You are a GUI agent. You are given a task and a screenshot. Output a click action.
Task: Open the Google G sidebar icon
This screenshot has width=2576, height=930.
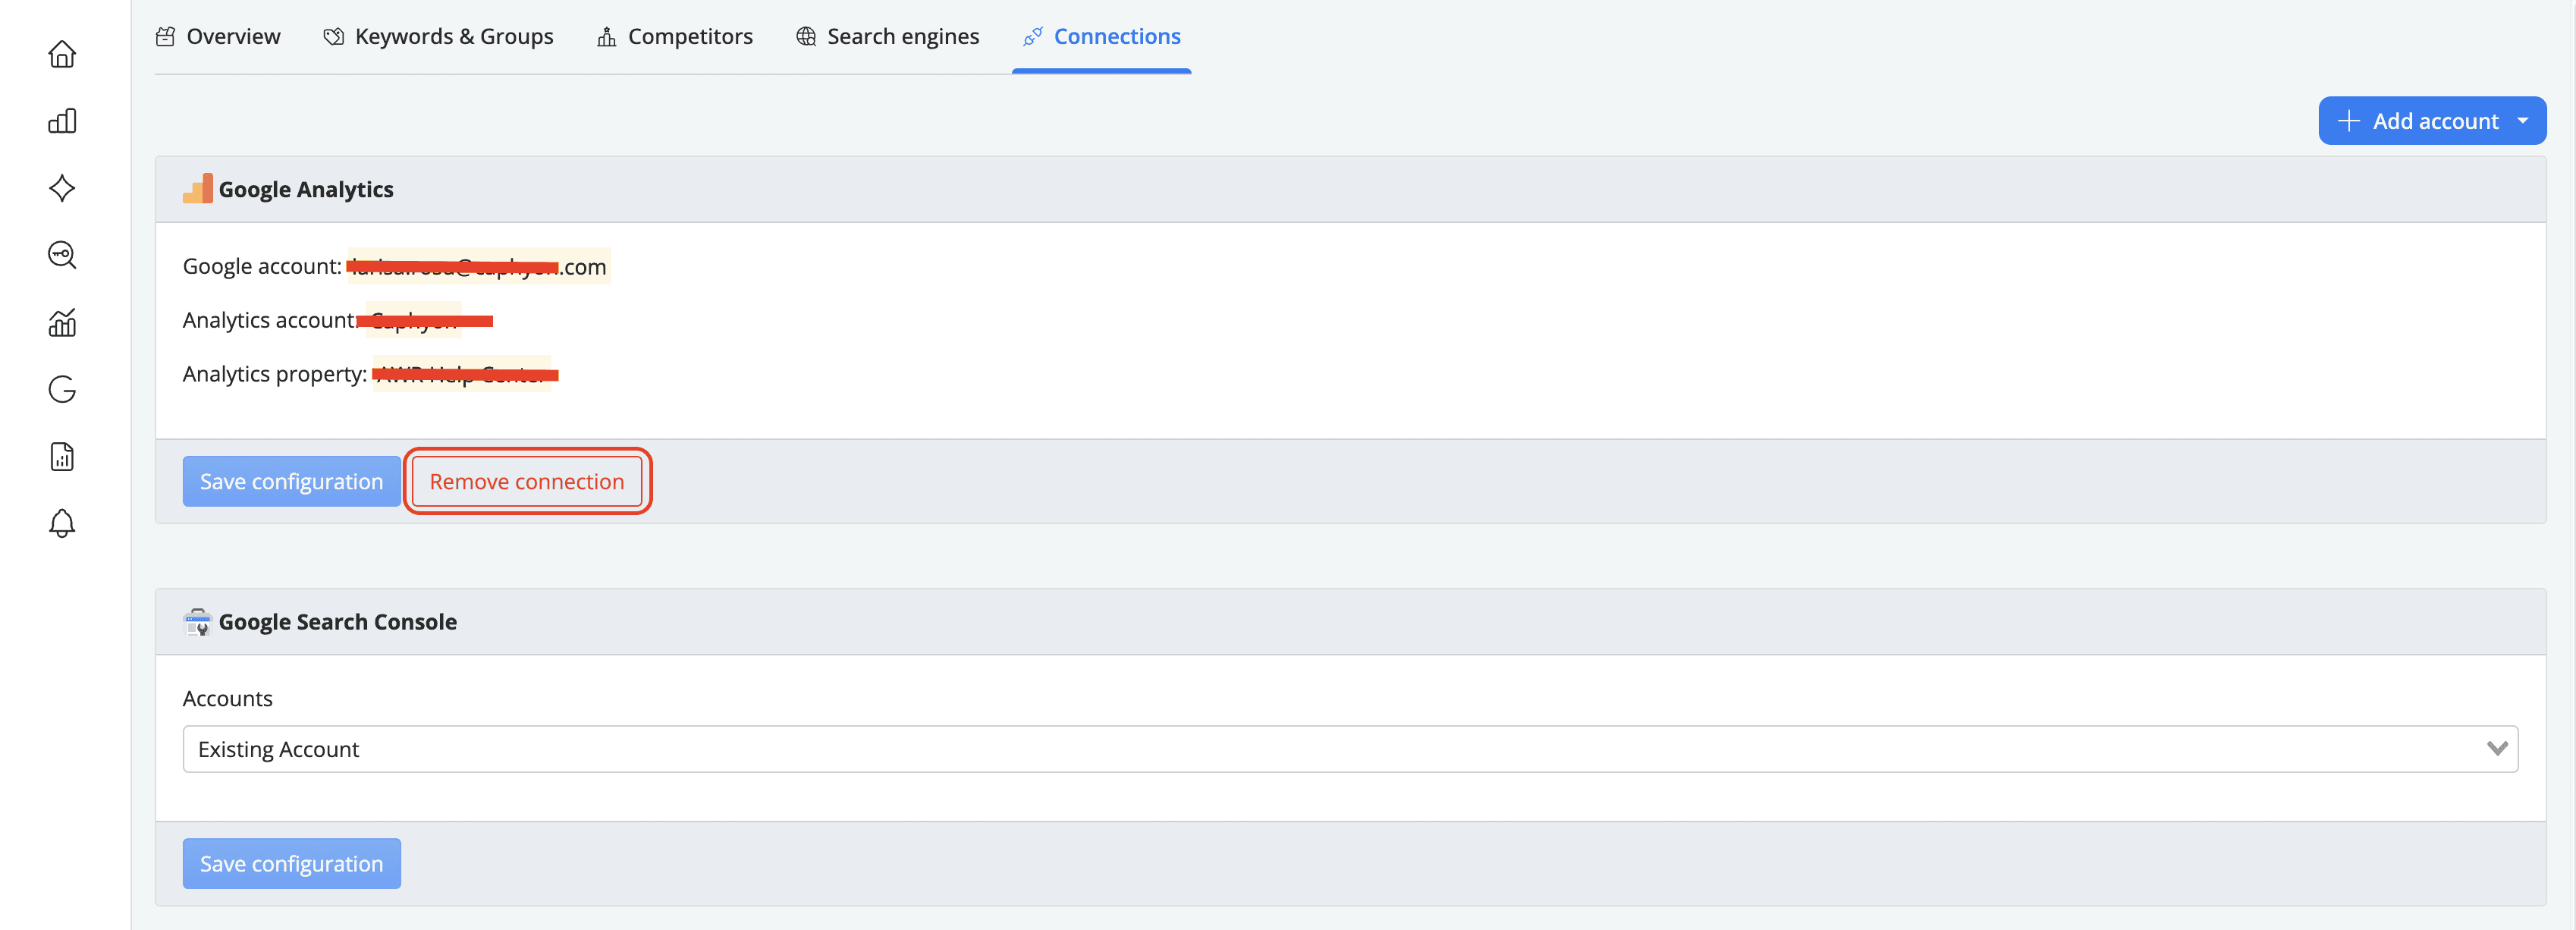click(x=62, y=389)
